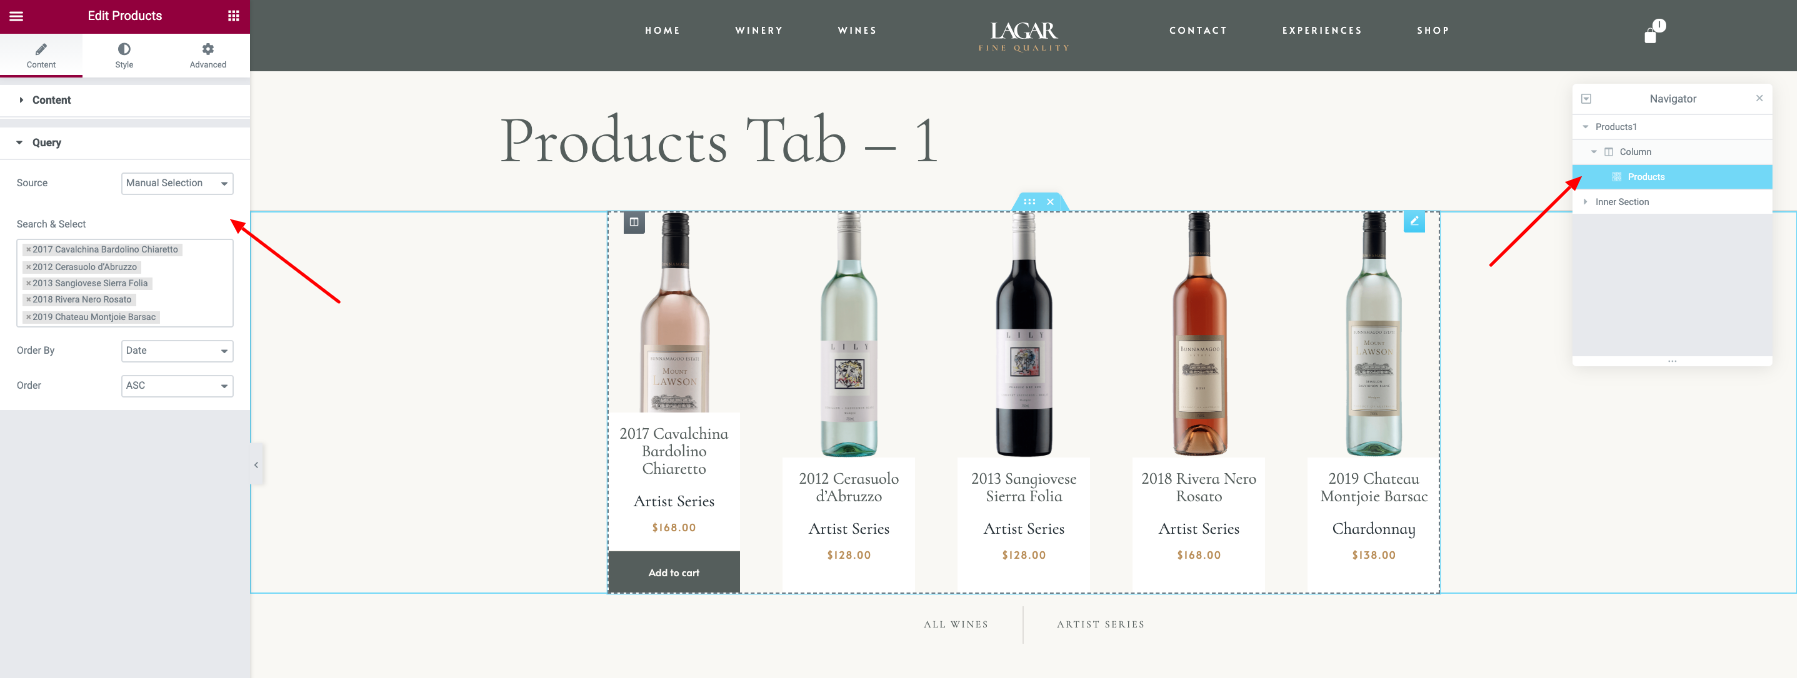Click the column handle icon on first product
The width and height of the screenshot is (1797, 678).
pyautogui.click(x=634, y=222)
